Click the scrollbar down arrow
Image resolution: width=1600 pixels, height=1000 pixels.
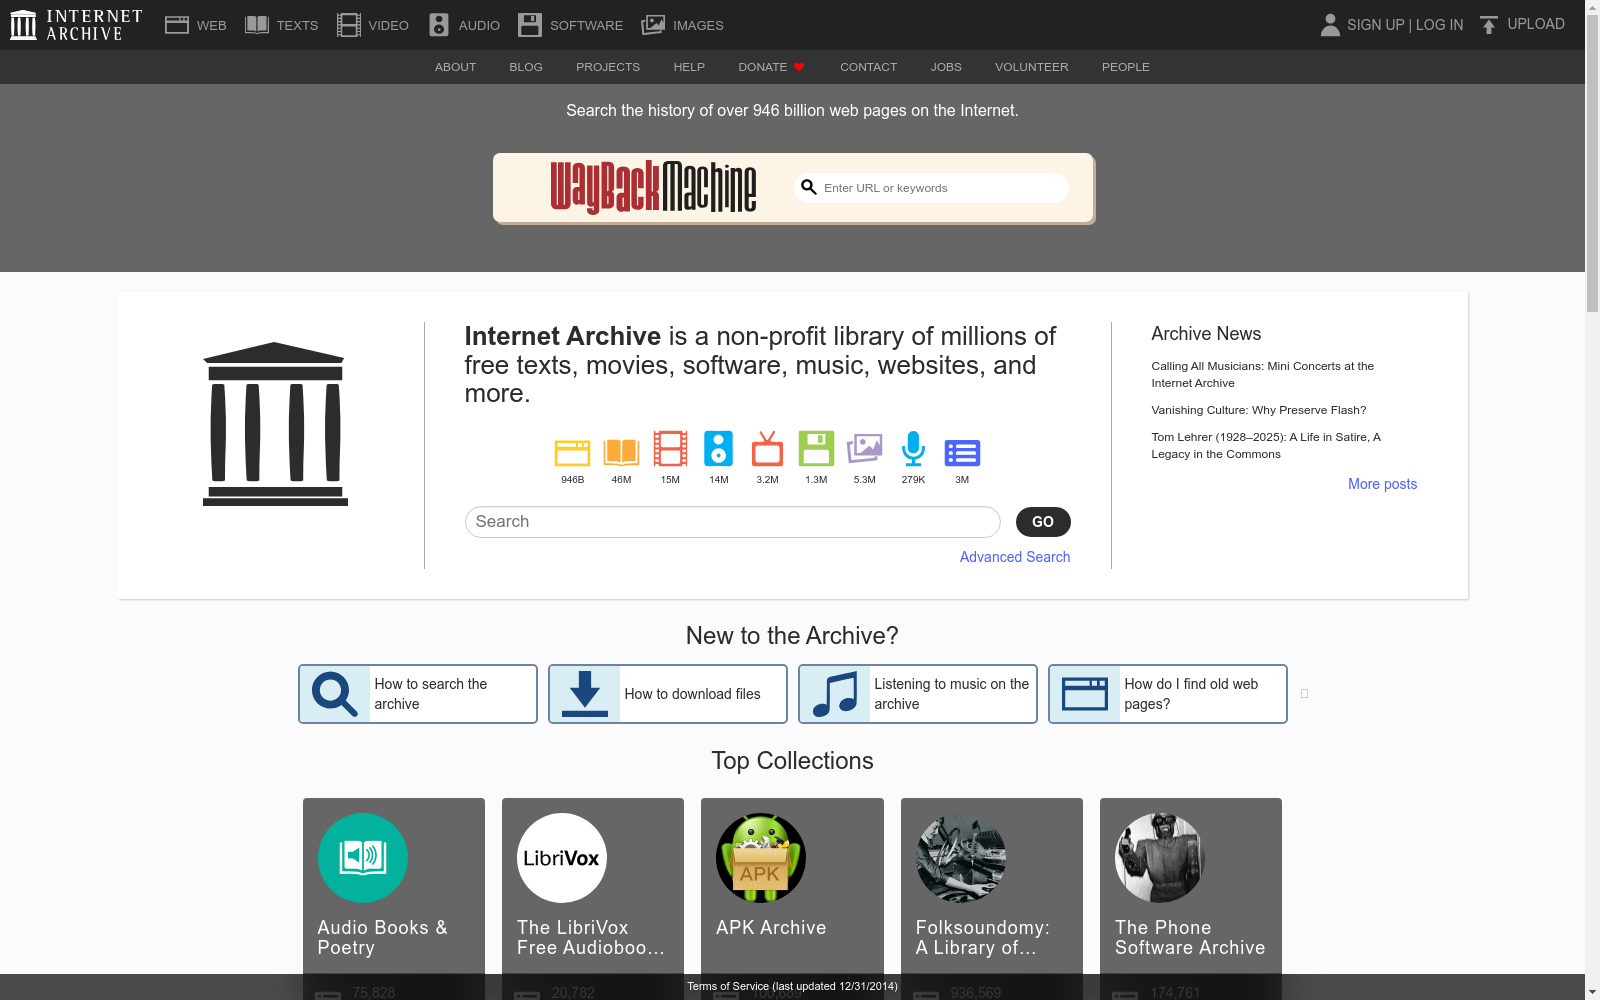1592,992
